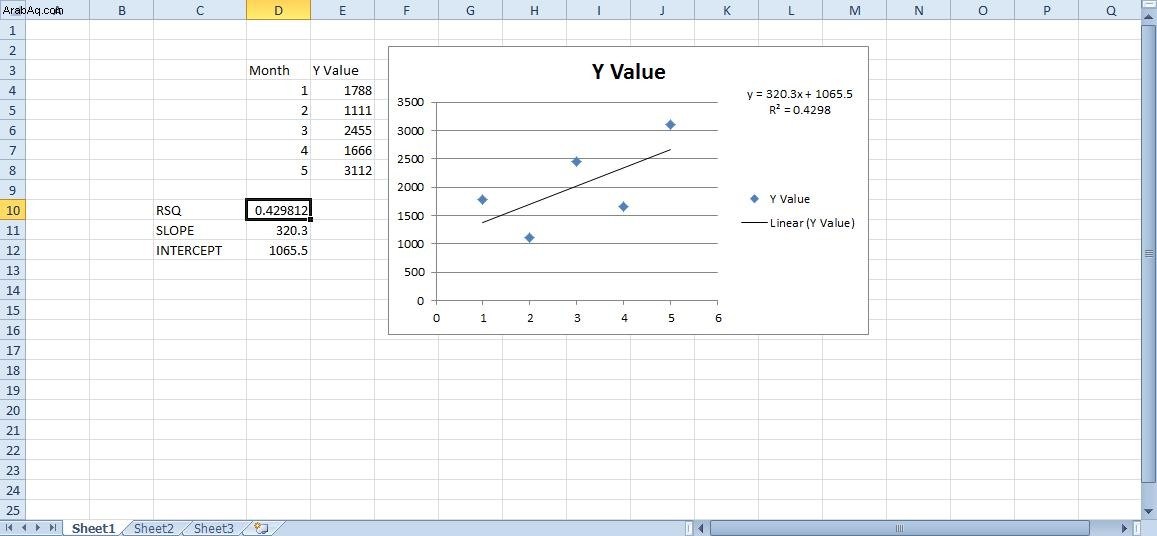Click the previous sheet navigation arrow

(24, 528)
